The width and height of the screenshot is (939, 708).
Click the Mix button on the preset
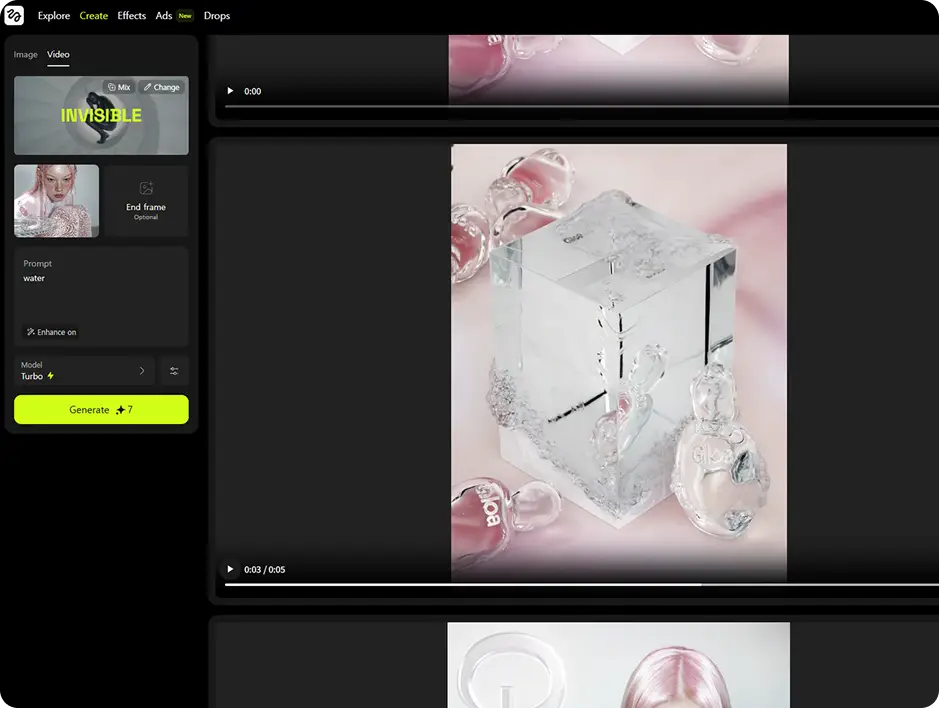coord(119,87)
